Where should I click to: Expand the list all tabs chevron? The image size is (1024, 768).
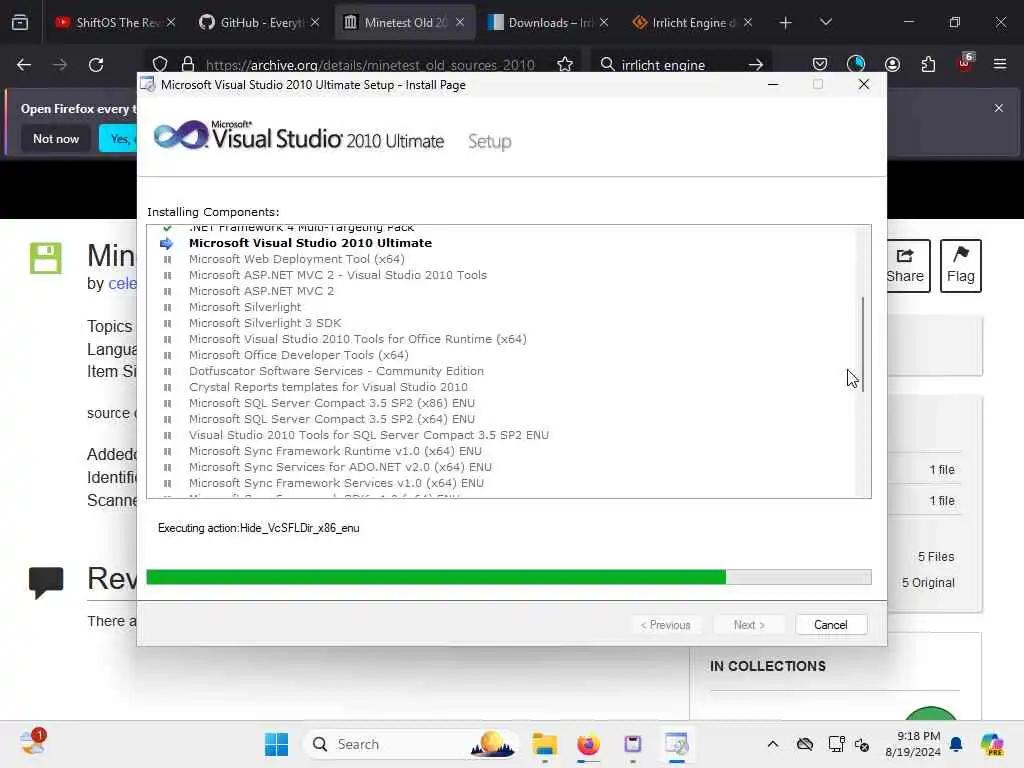click(825, 23)
